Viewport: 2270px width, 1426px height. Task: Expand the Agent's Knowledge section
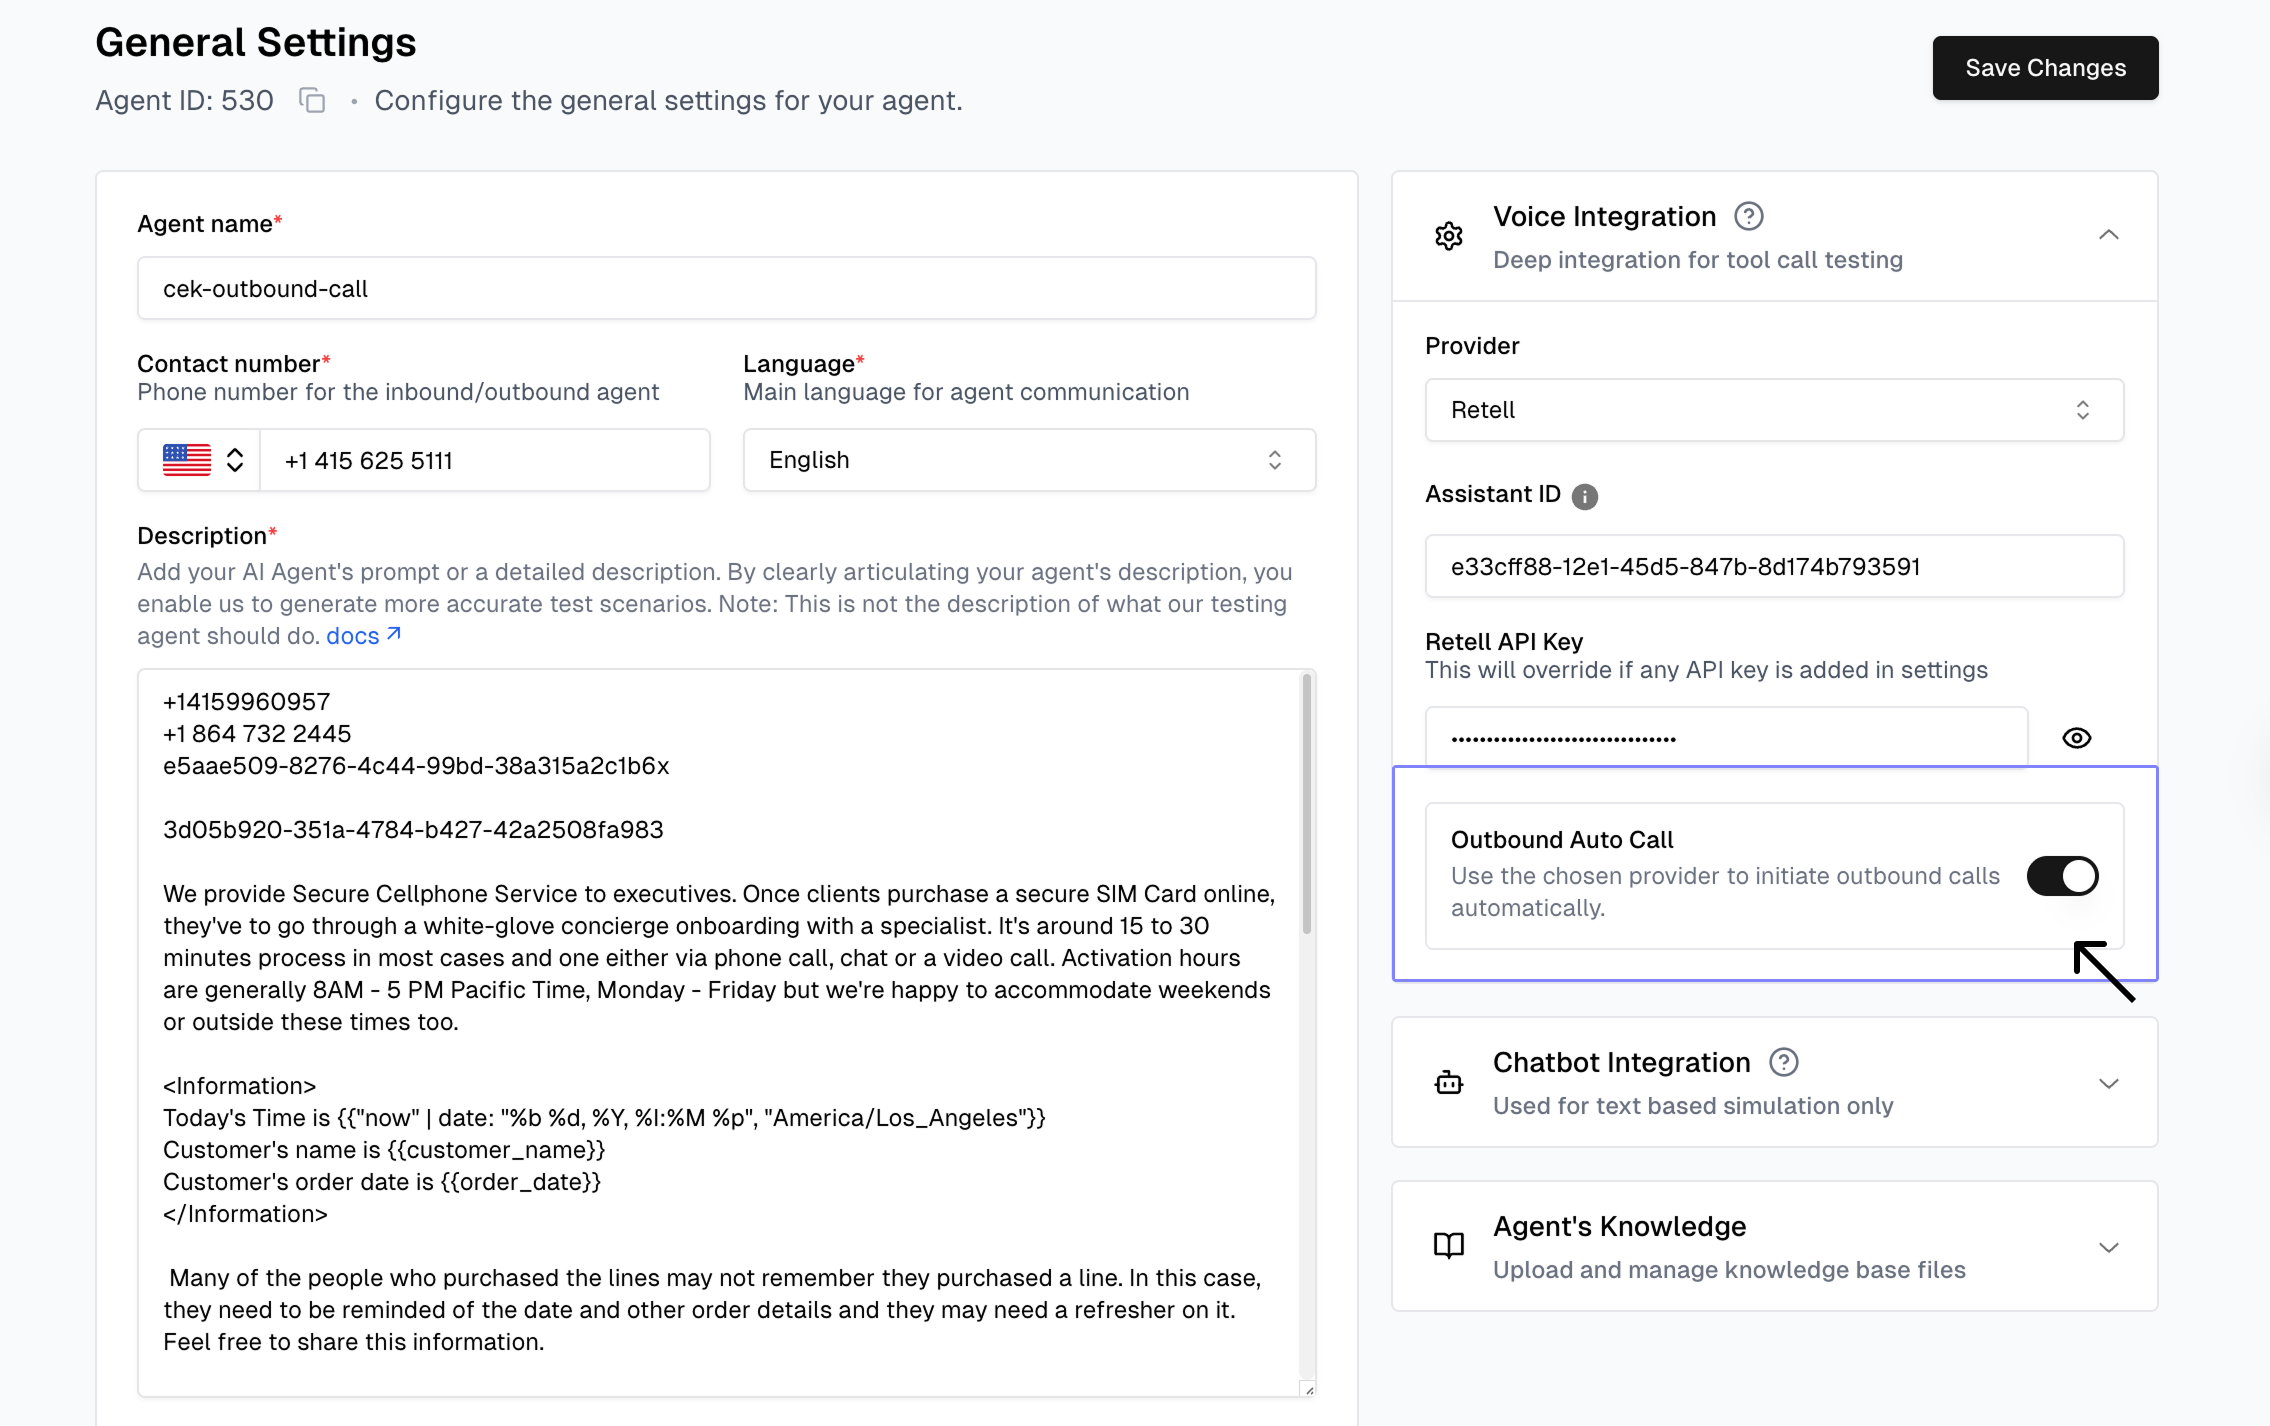tap(2108, 1247)
